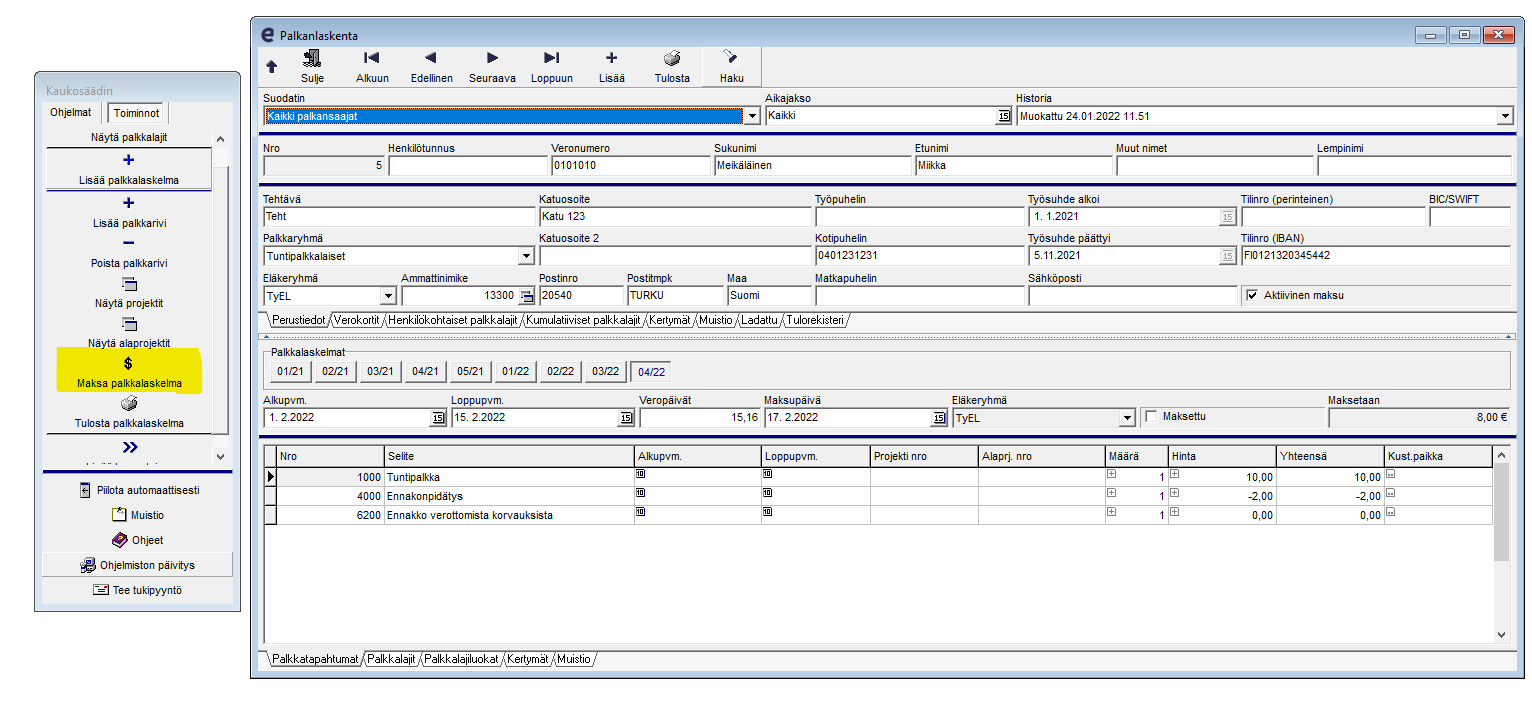
Task: Open the Tulorekisteri tab
Action: point(814,320)
